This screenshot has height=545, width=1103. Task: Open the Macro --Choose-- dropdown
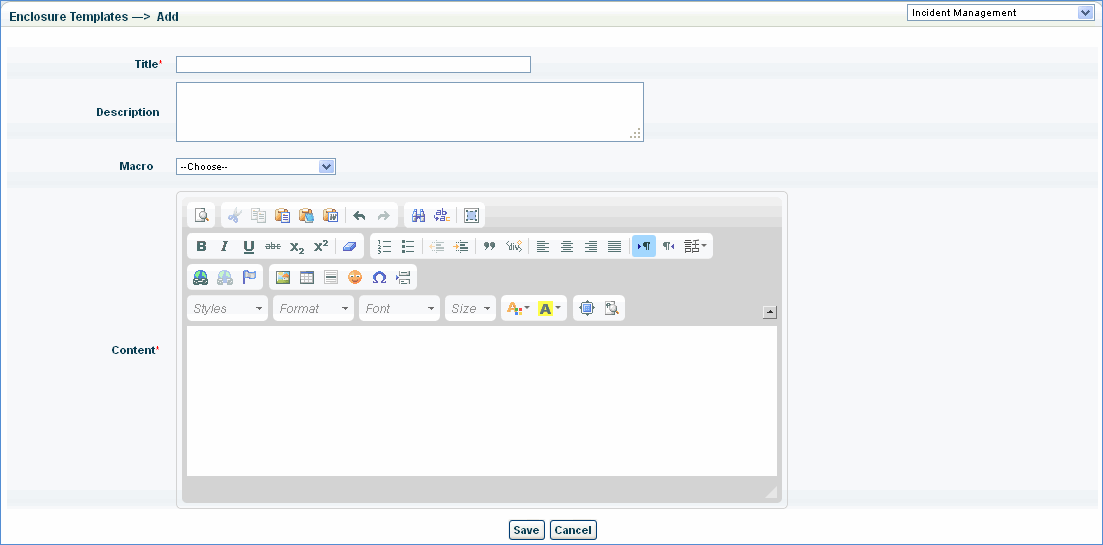[256, 167]
